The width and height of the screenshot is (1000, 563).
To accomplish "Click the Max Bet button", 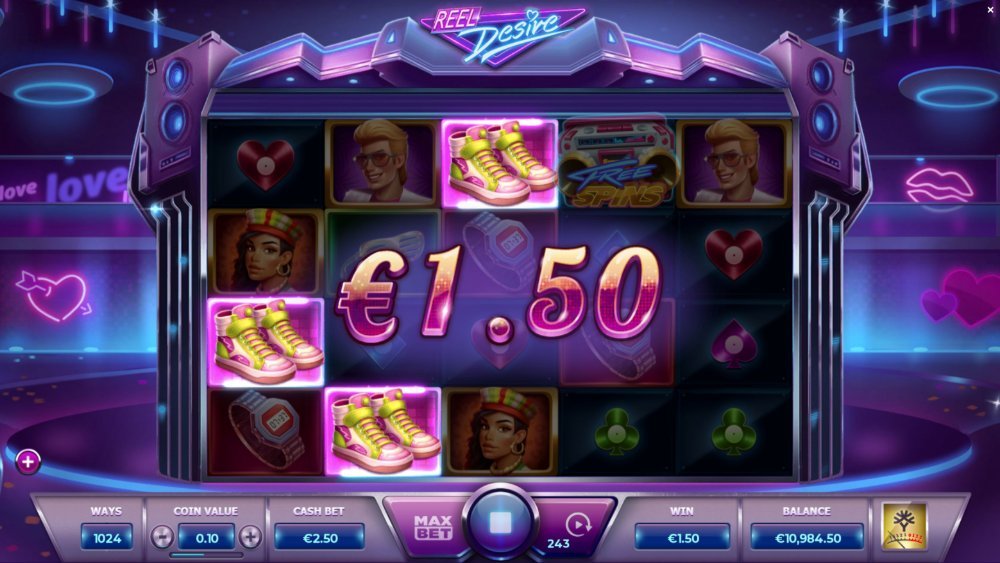I will click(x=433, y=527).
